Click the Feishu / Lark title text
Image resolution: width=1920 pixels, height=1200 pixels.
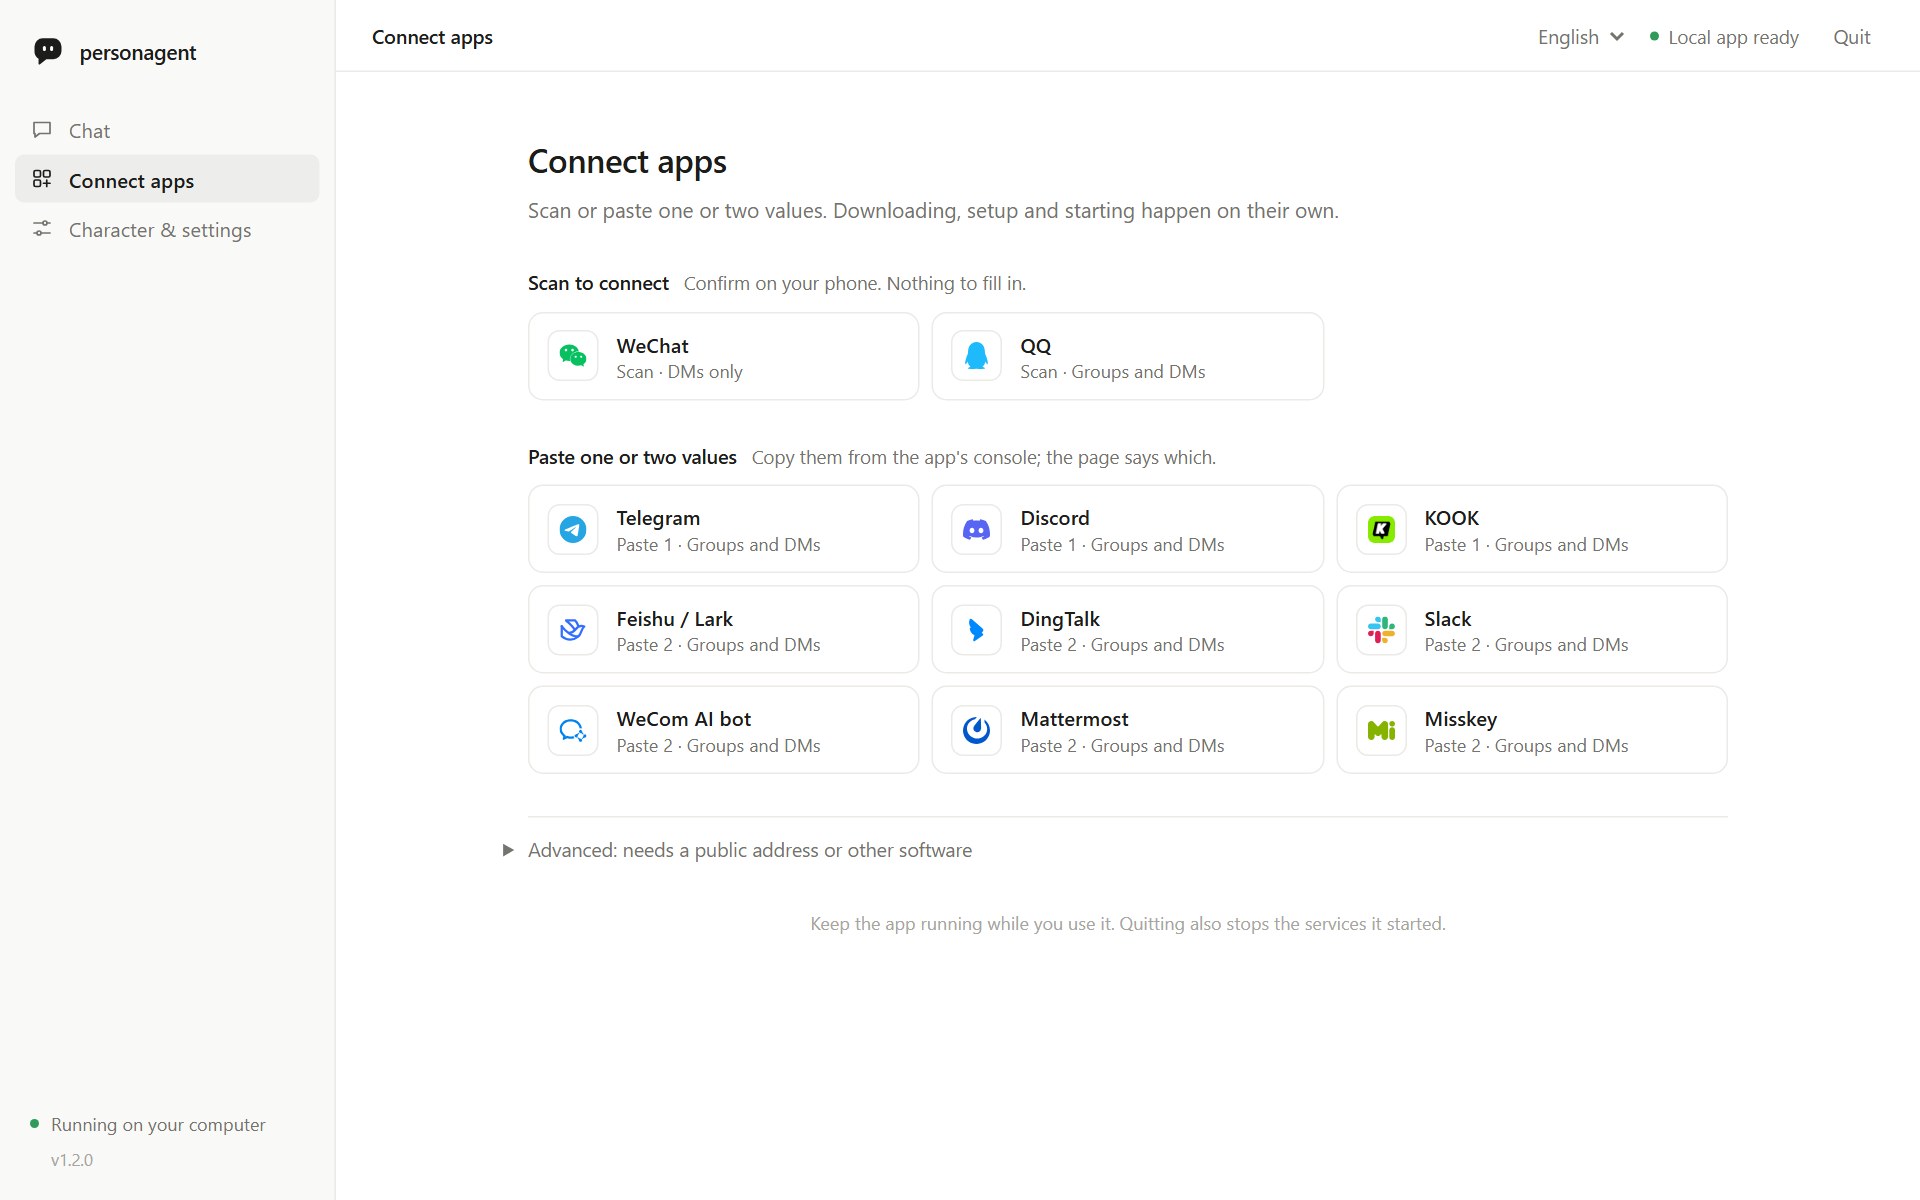(x=674, y=619)
